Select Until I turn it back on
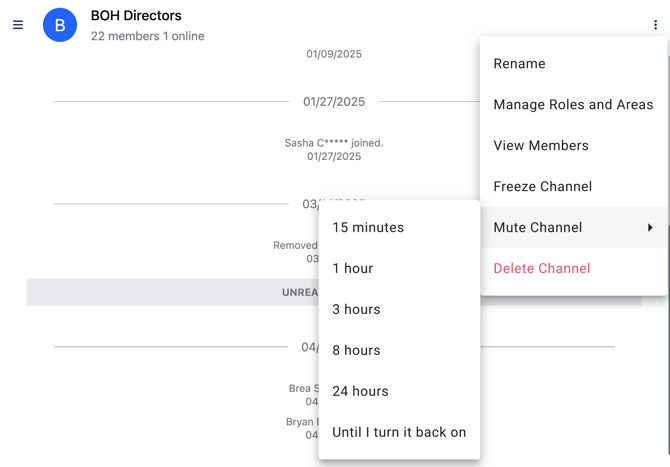The width and height of the screenshot is (670, 467). point(399,433)
